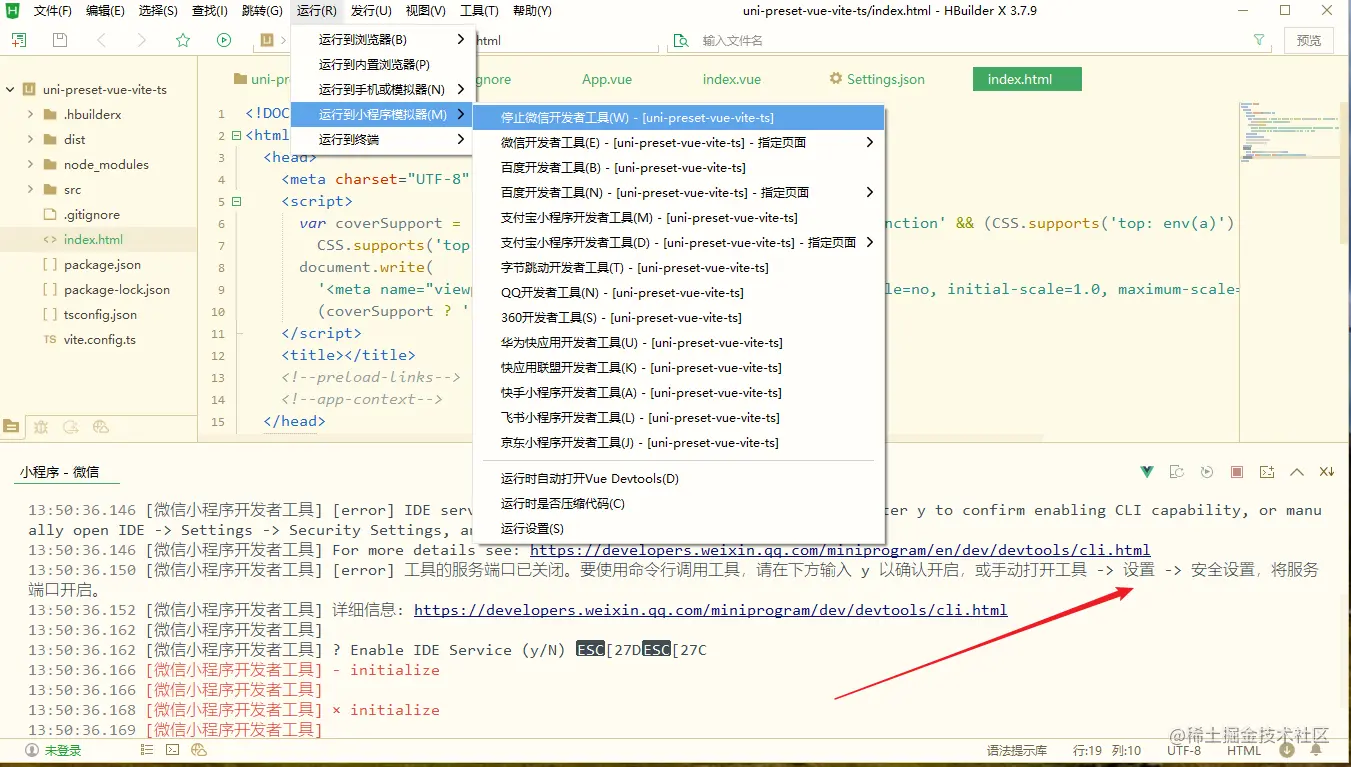Expand the .hbuilderx folder

click(x=31, y=115)
